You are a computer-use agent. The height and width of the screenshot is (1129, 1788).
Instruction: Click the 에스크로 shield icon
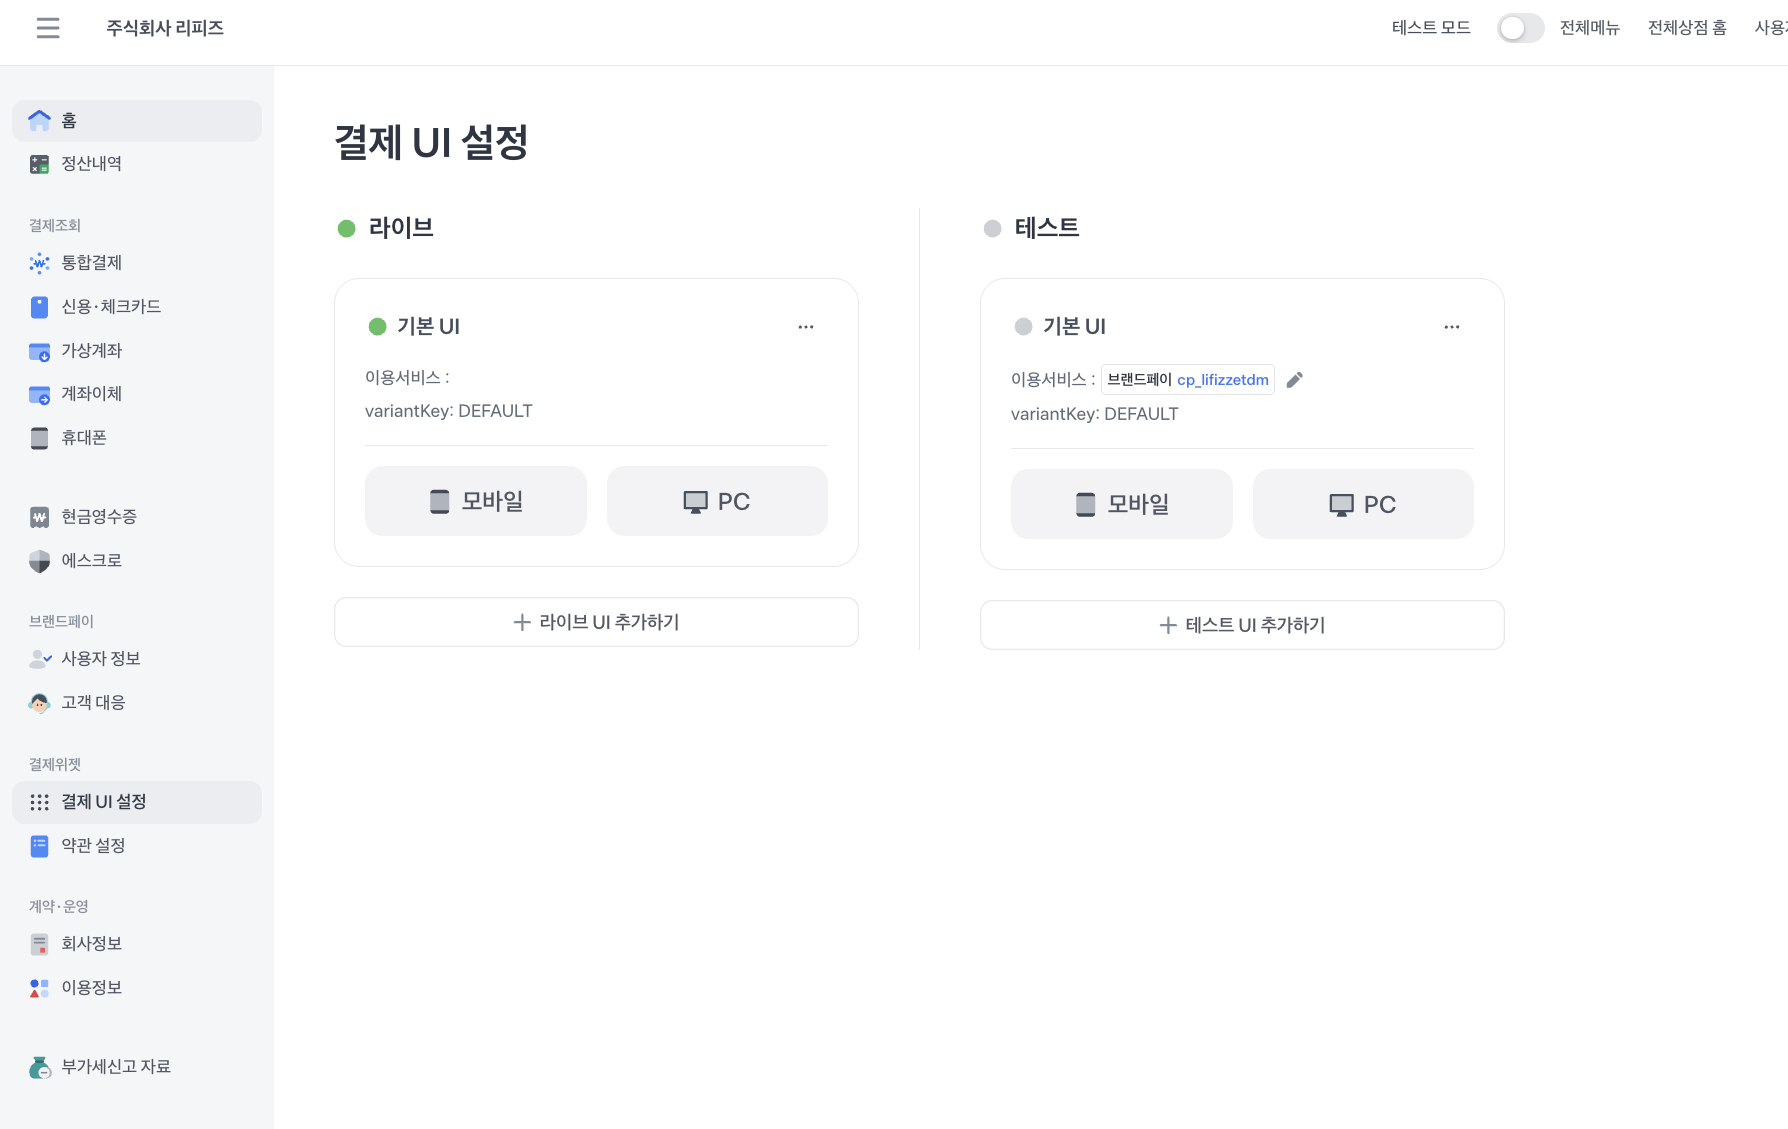tap(39, 561)
